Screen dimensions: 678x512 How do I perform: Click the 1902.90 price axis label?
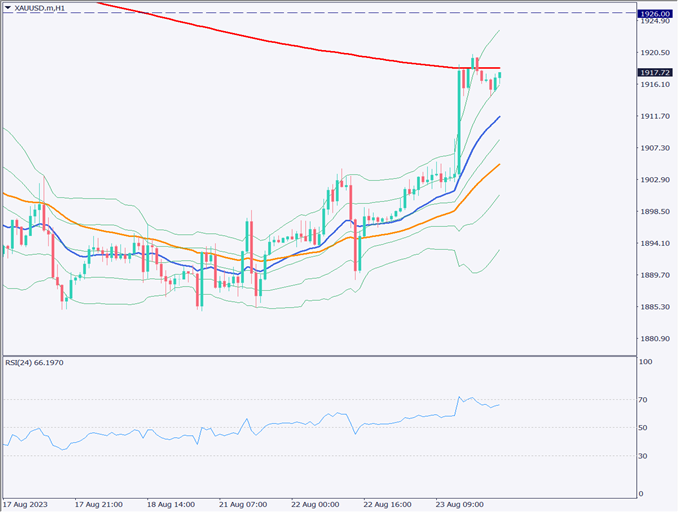pyautogui.click(x=656, y=180)
